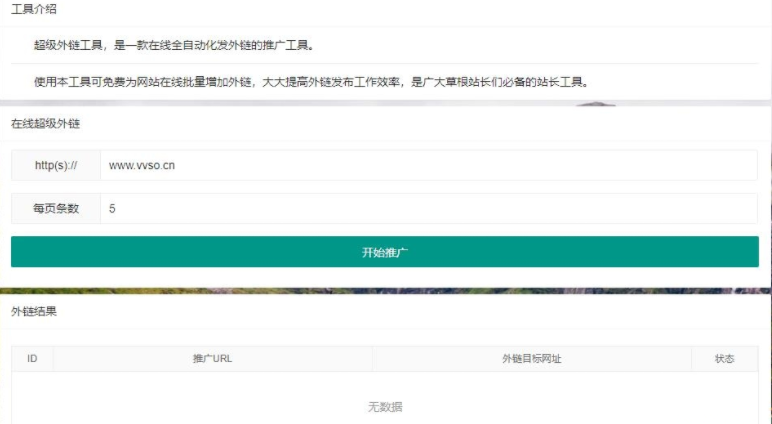Select the 外链结果 section heading
Viewport: 772px width, 424px height.
(x=34, y=311)
